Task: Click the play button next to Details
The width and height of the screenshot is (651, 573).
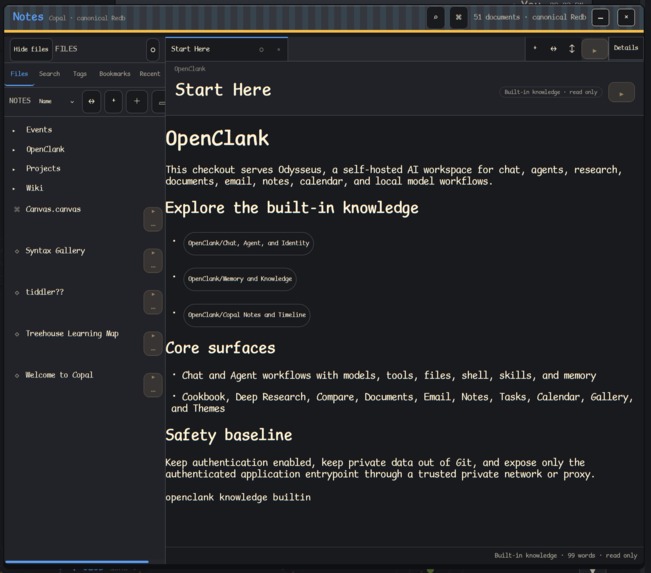Action: tap(594, 50)
